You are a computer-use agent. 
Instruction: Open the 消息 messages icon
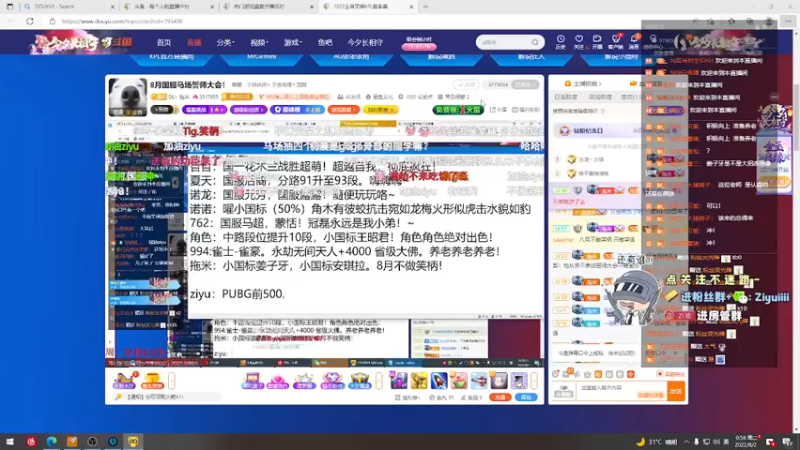(634, 42)
